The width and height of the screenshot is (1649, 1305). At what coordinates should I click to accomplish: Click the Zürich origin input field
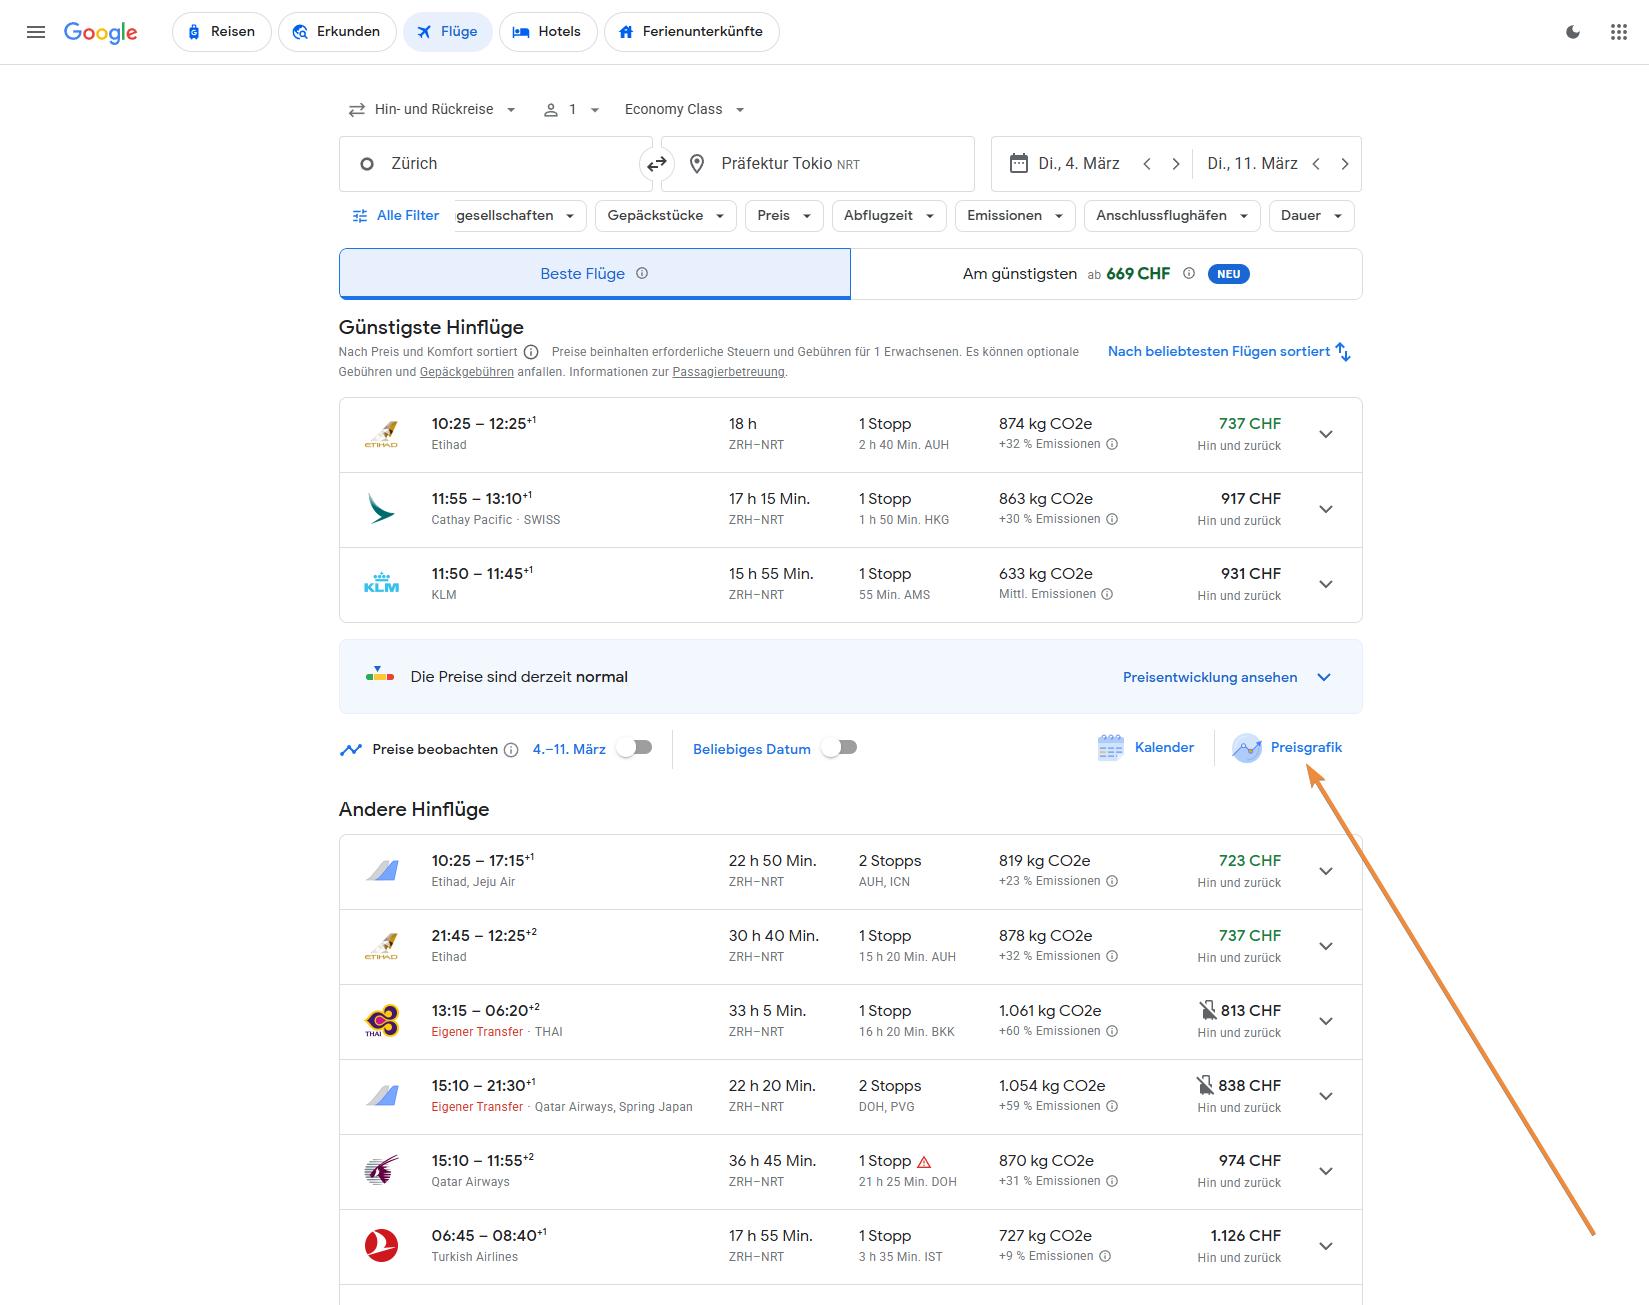tap(495, 164)
